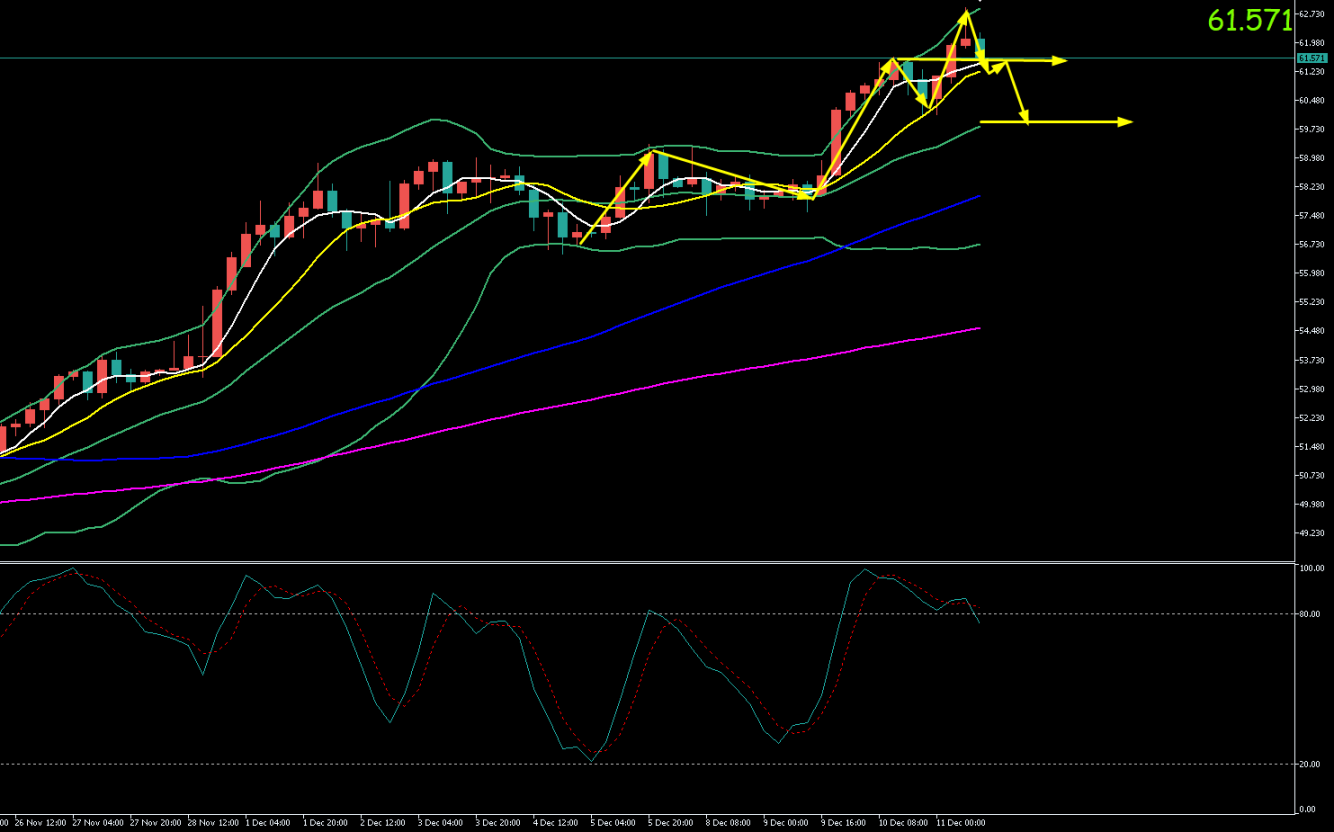
Task: Click the 5 Dec 04:00 time label
Action: point(611,823)
